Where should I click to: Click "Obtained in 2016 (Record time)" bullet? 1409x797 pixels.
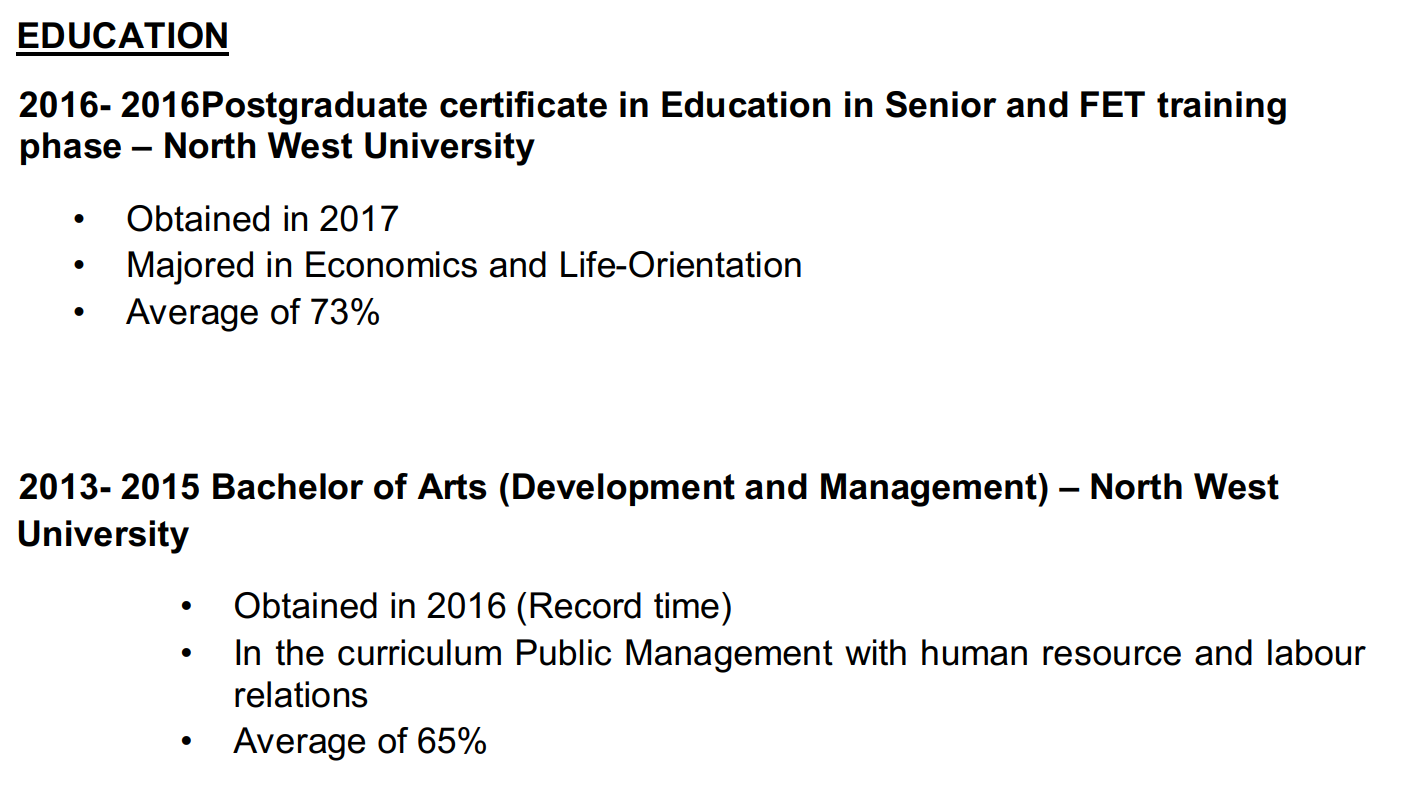[482, 606]
